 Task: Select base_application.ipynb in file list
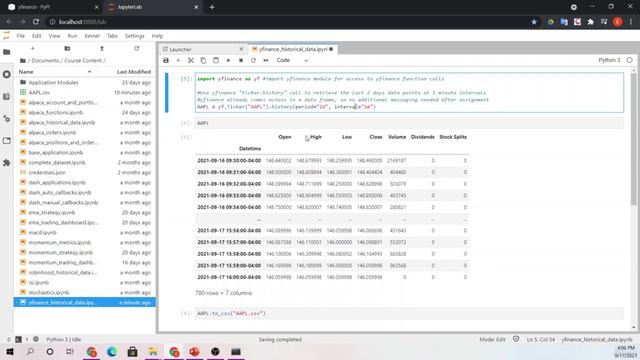[x=85, y=153]
